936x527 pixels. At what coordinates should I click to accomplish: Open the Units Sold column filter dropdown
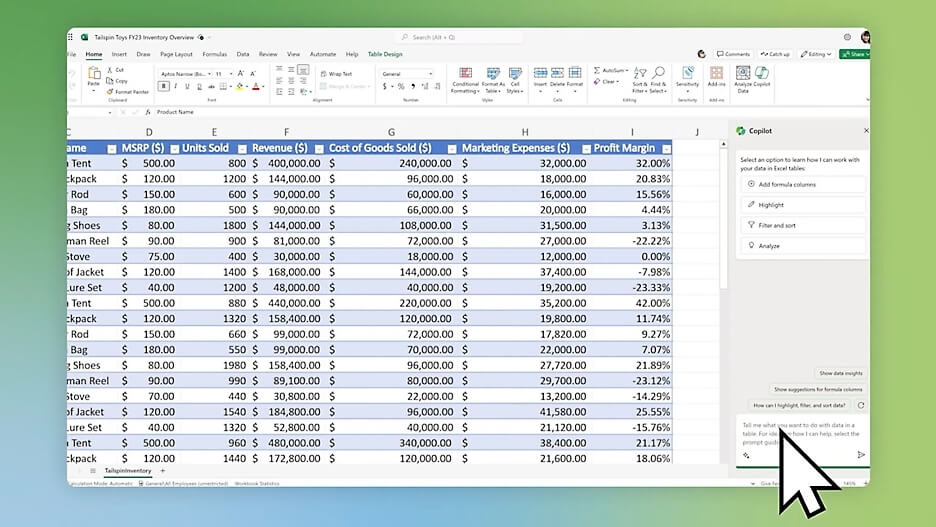pos(242,149)
